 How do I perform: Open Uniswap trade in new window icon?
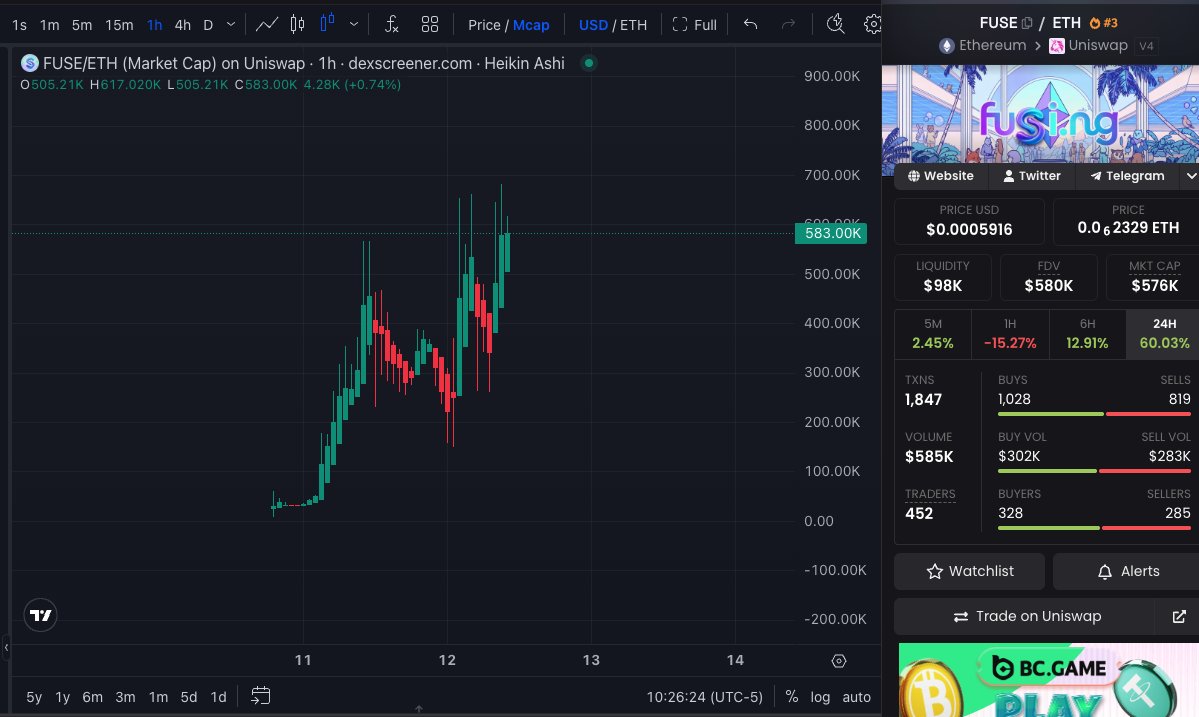point(1178,616)
